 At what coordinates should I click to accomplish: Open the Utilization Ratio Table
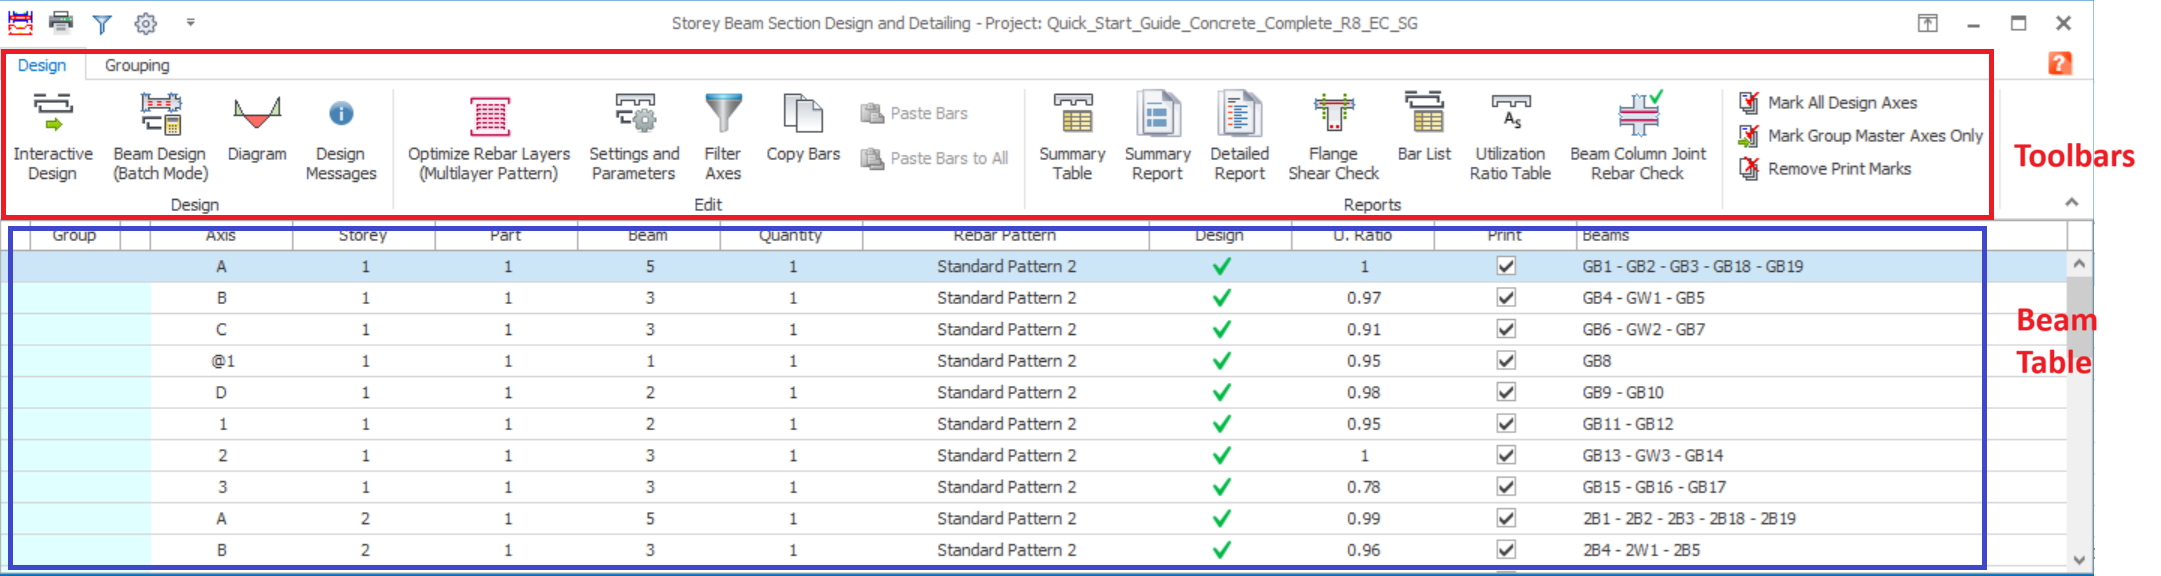1510,135
